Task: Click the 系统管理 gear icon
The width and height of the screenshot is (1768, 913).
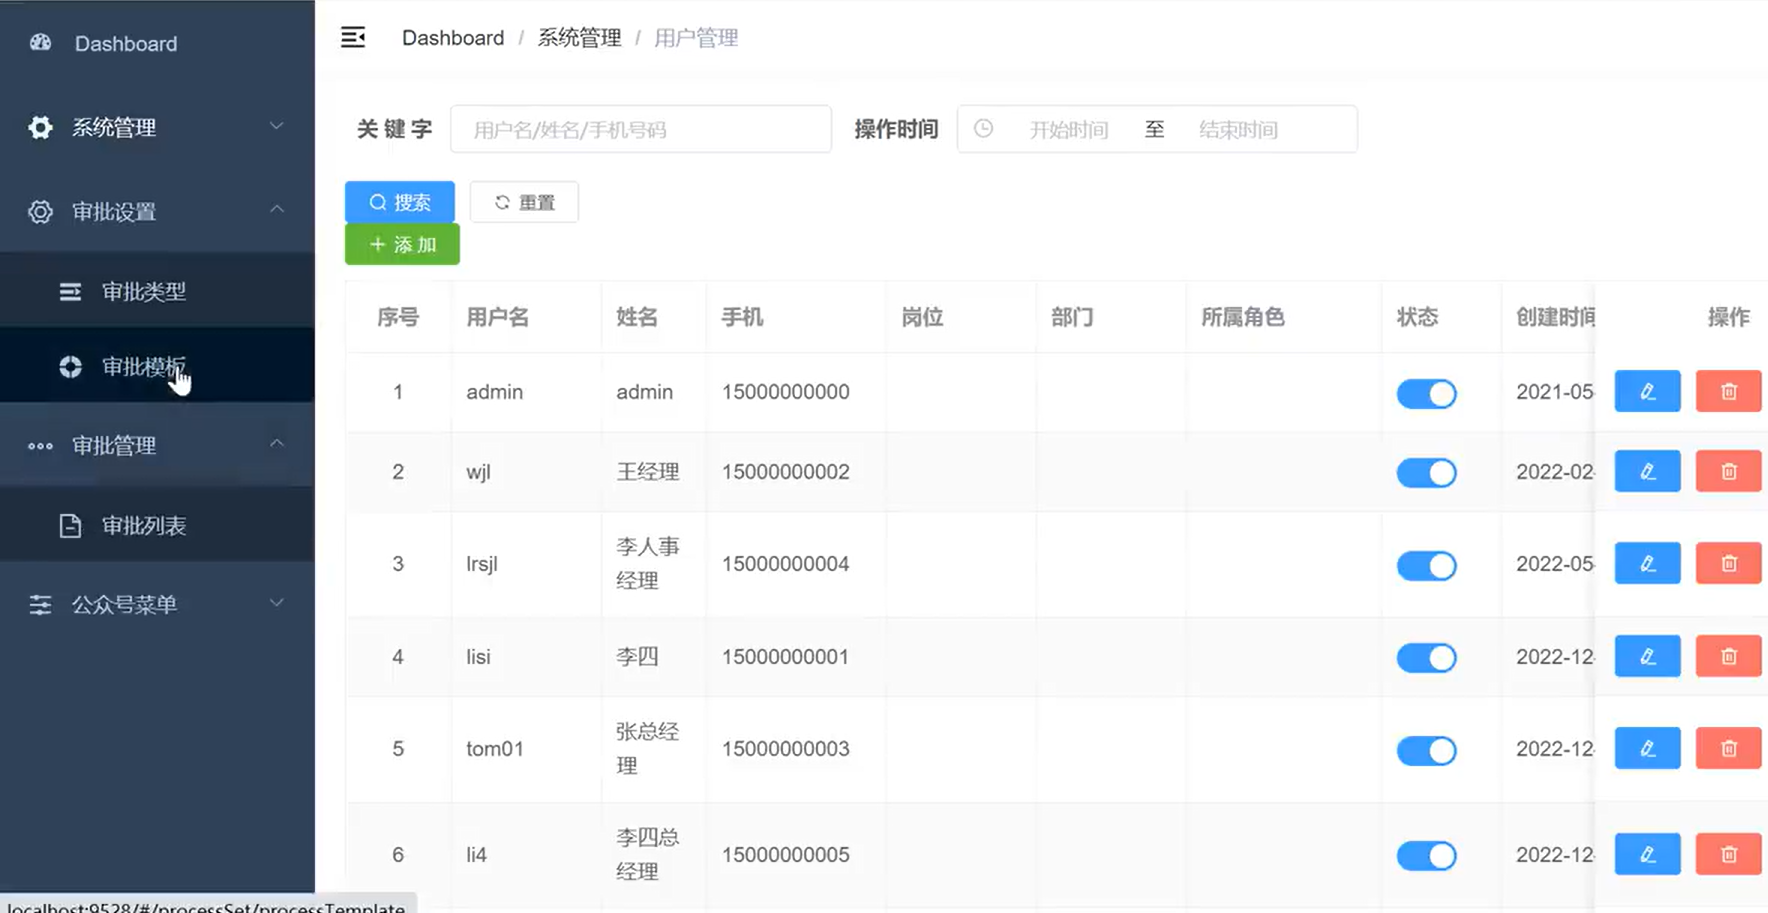Action: [40, 127]
